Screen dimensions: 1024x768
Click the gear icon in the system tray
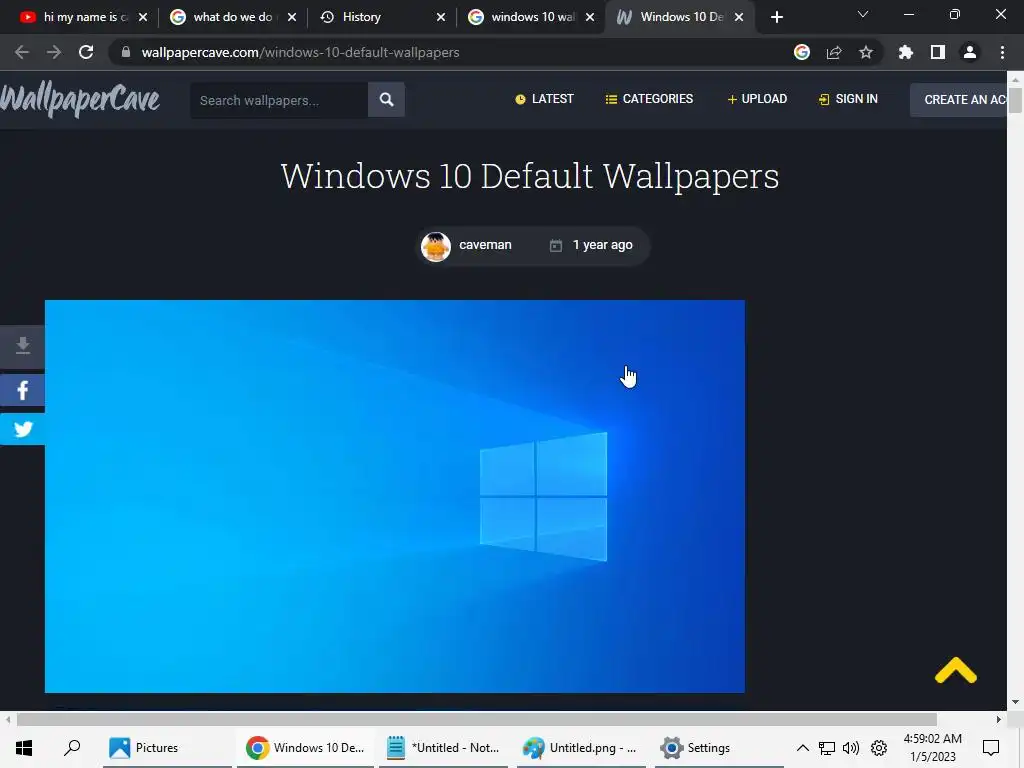coord(879,748)
